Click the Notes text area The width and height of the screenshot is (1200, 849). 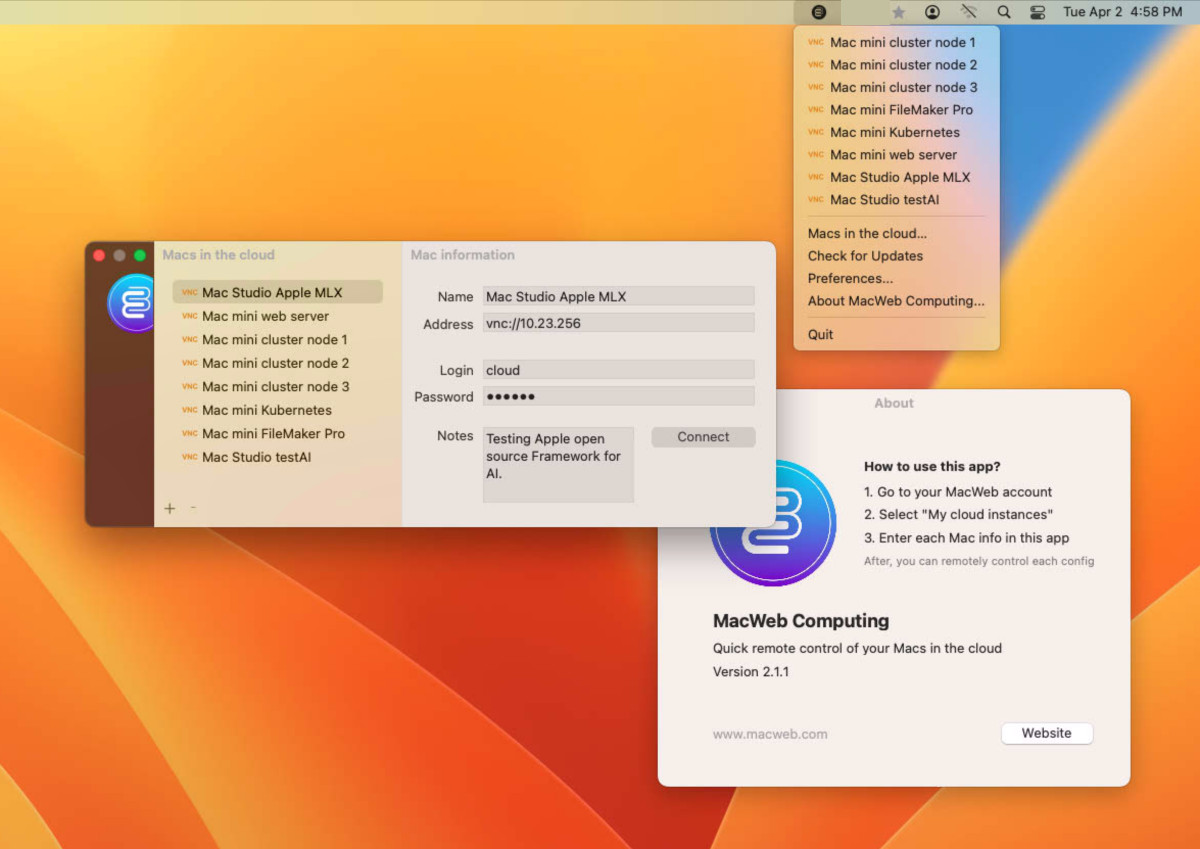point(558,465)
